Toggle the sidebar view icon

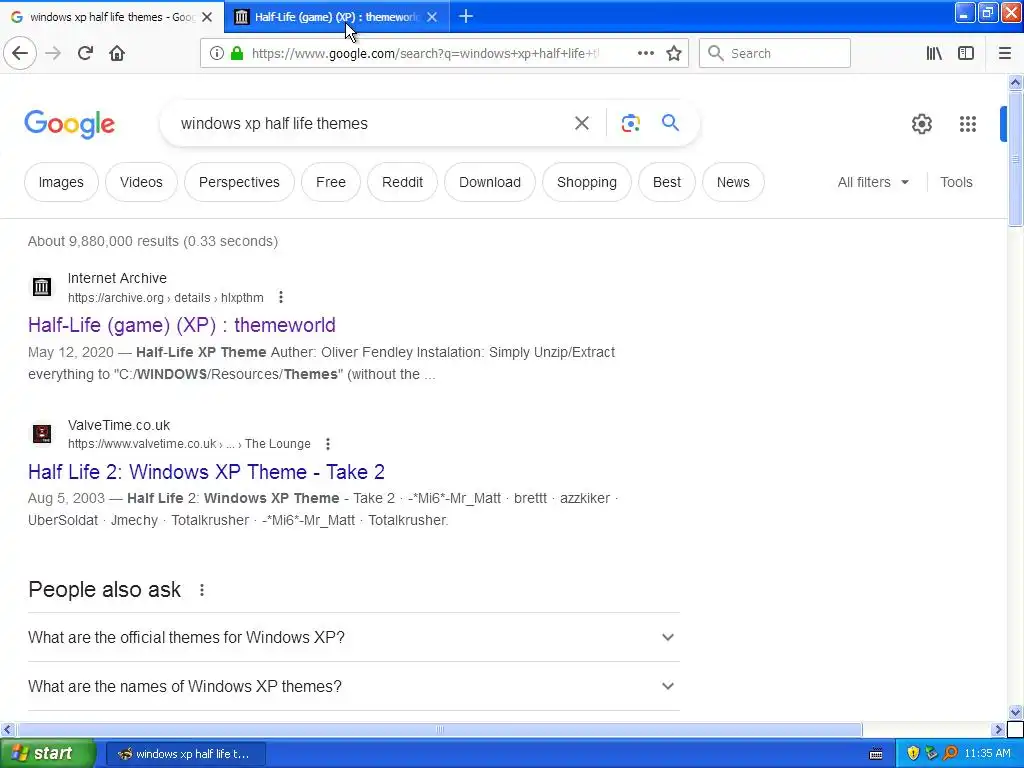(x=966, y=54)
